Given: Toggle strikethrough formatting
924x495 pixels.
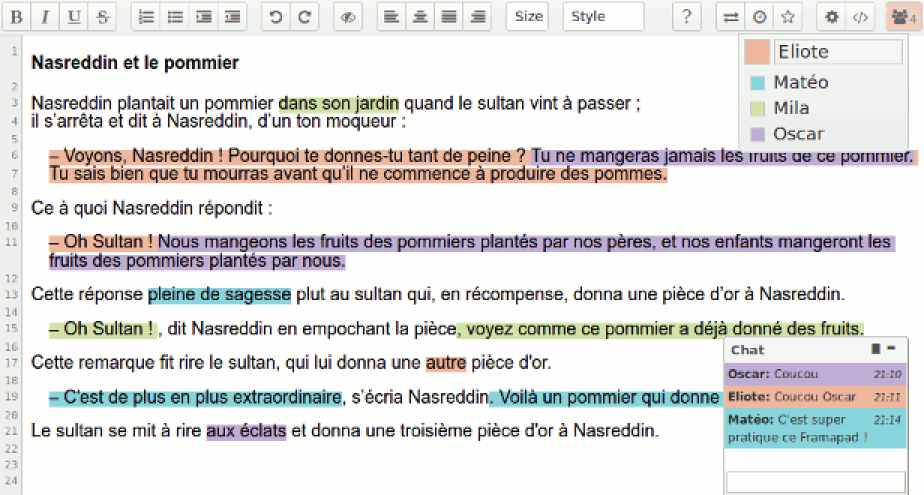Looking at the screenshot, I should 103,17.
